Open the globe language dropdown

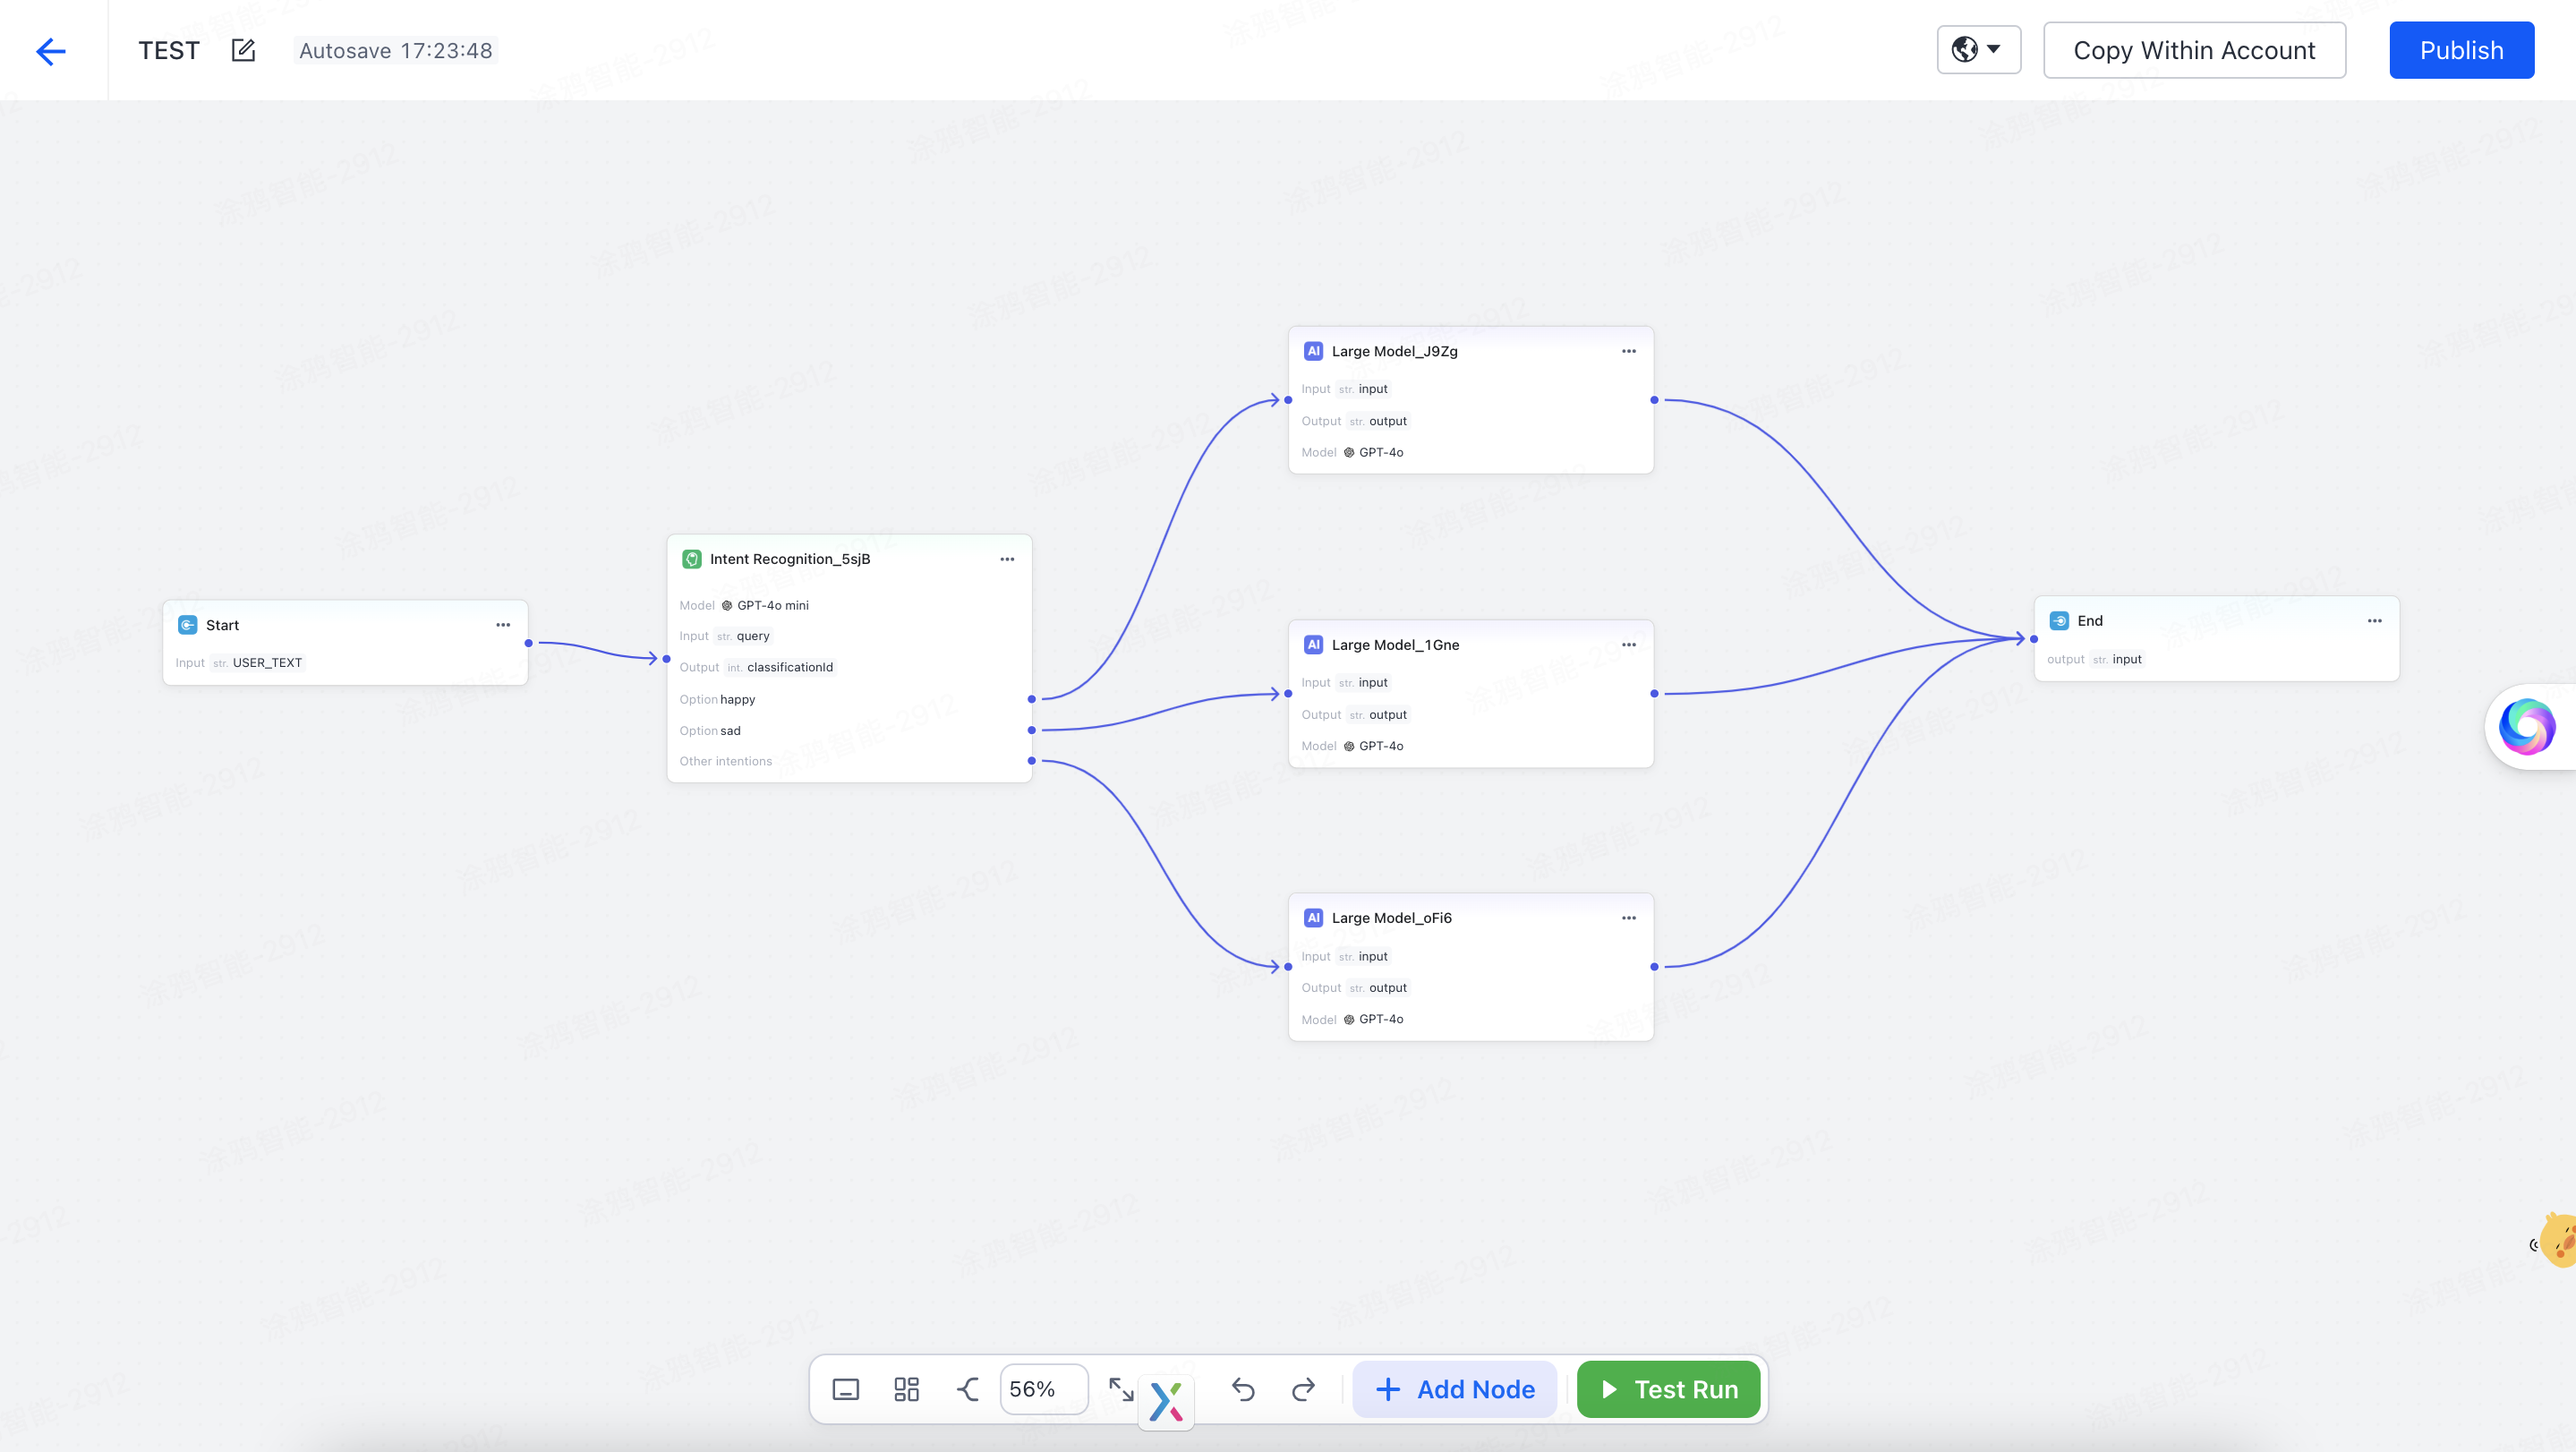point(1978,50)
